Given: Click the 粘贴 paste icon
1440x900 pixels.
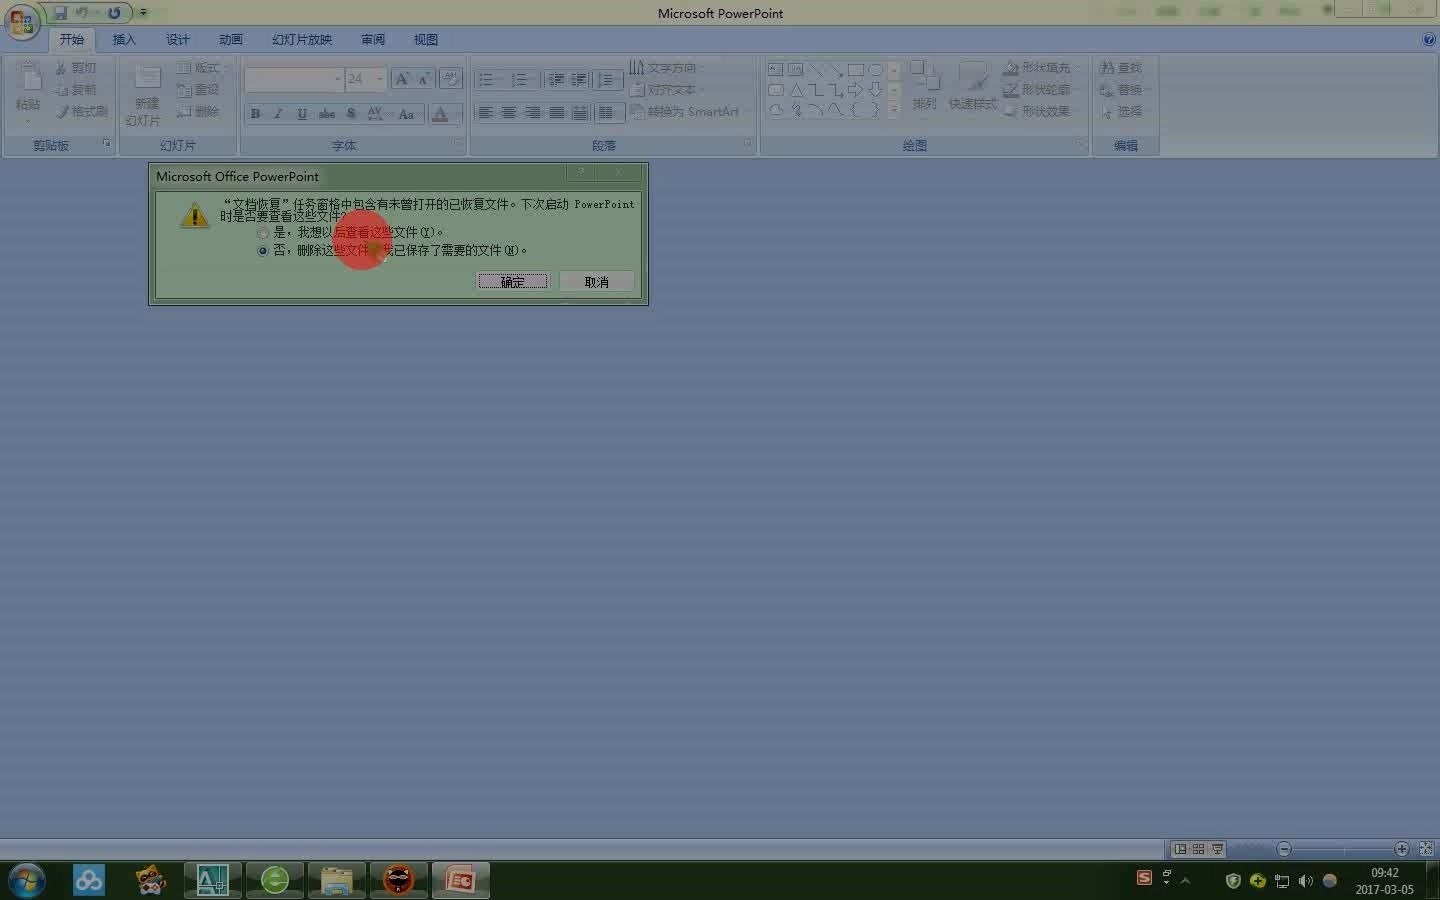Looking at the screenshot, I should click(x=28, y=77).
